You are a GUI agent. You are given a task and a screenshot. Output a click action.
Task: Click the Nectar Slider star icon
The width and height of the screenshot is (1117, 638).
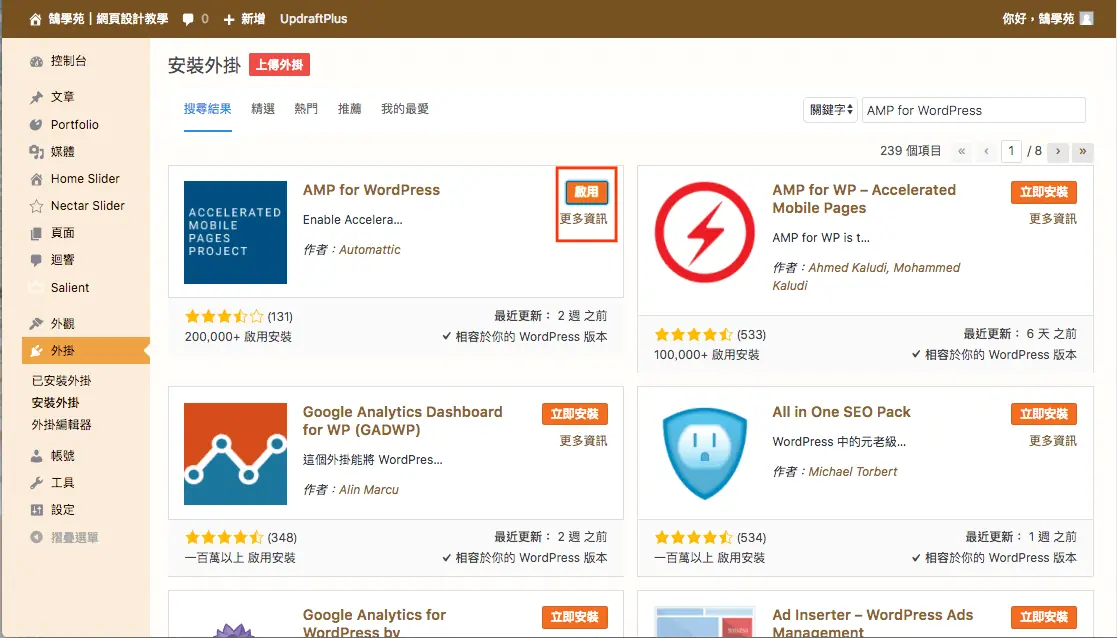(36, 206)
